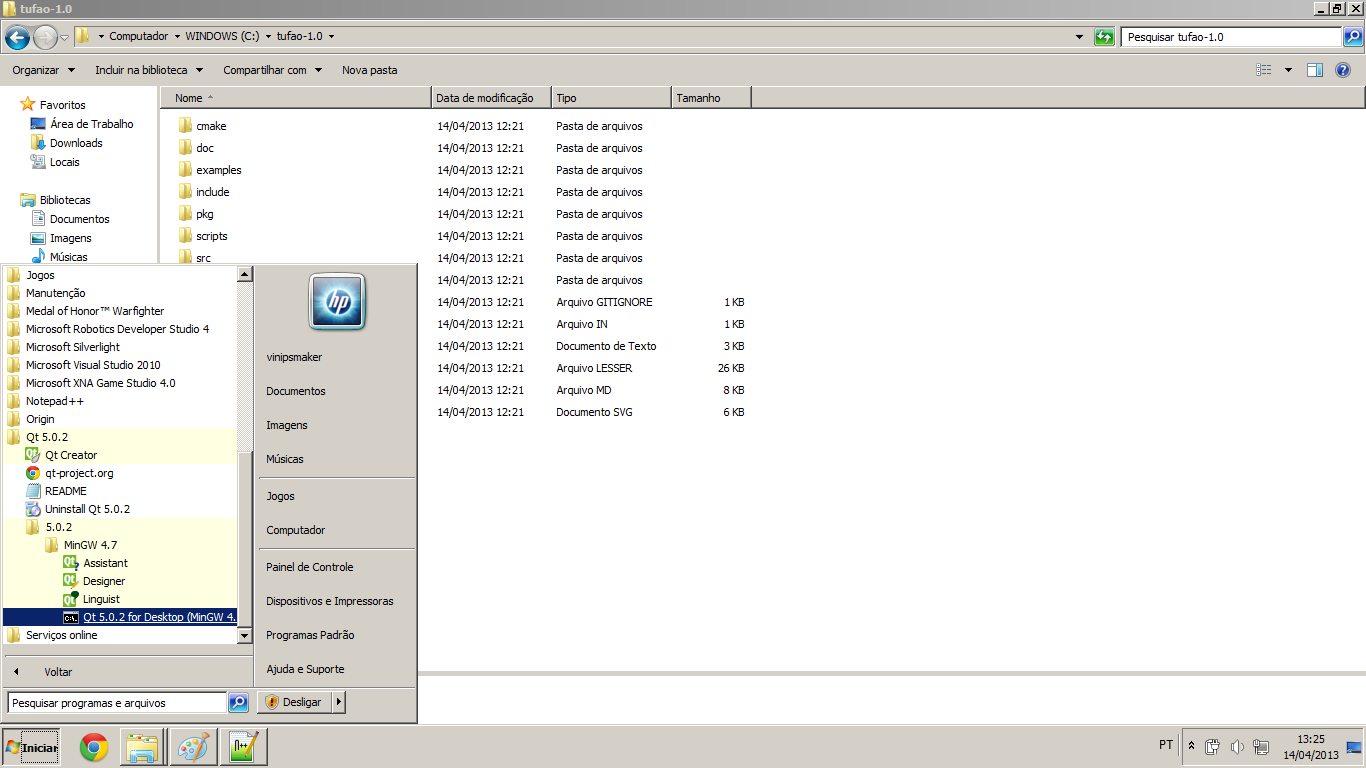Toggle the preview pane
The image size is (1366, 768).
pos(1315,70)
